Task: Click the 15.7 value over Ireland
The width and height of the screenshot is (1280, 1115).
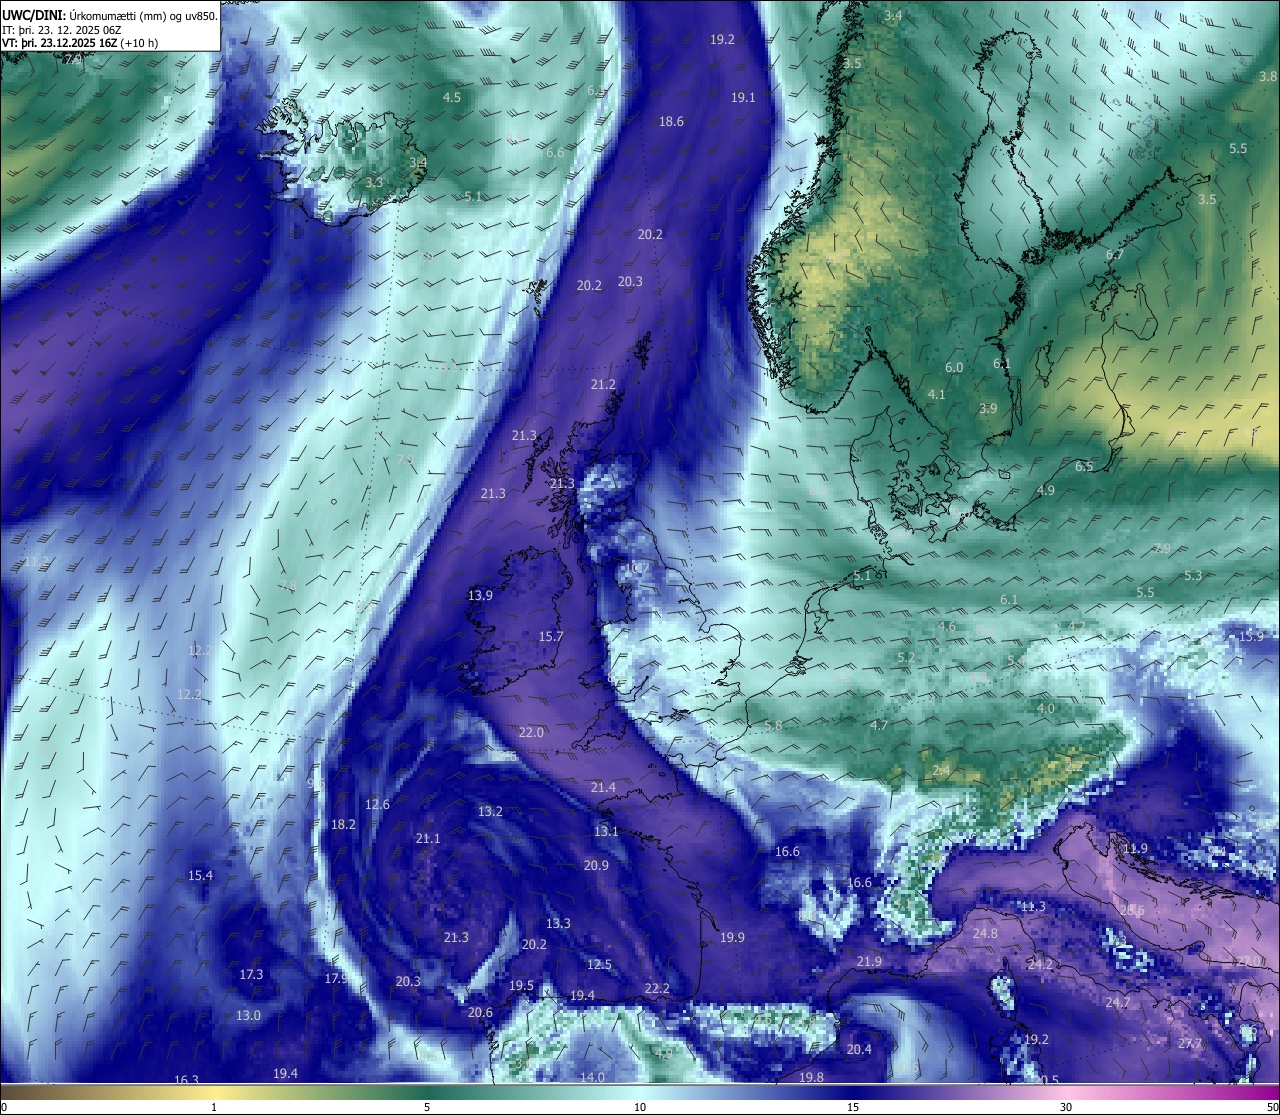Action: tap(551, 637)
